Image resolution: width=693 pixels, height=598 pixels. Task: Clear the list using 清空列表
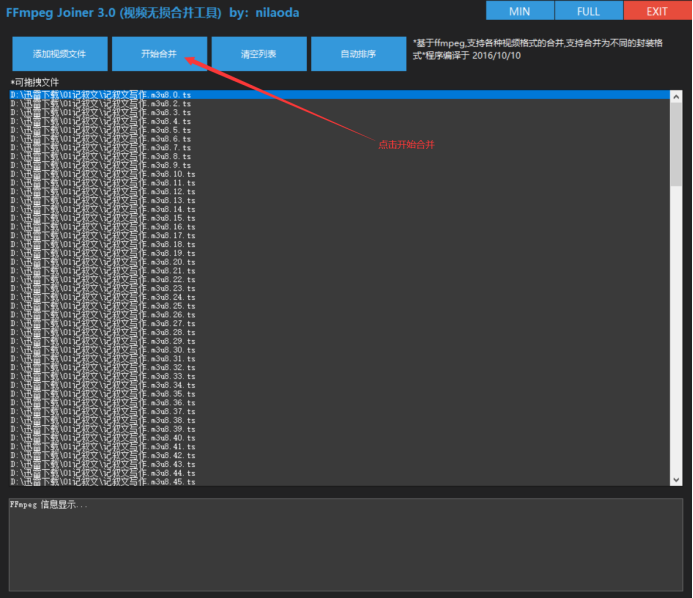(259, 54)
